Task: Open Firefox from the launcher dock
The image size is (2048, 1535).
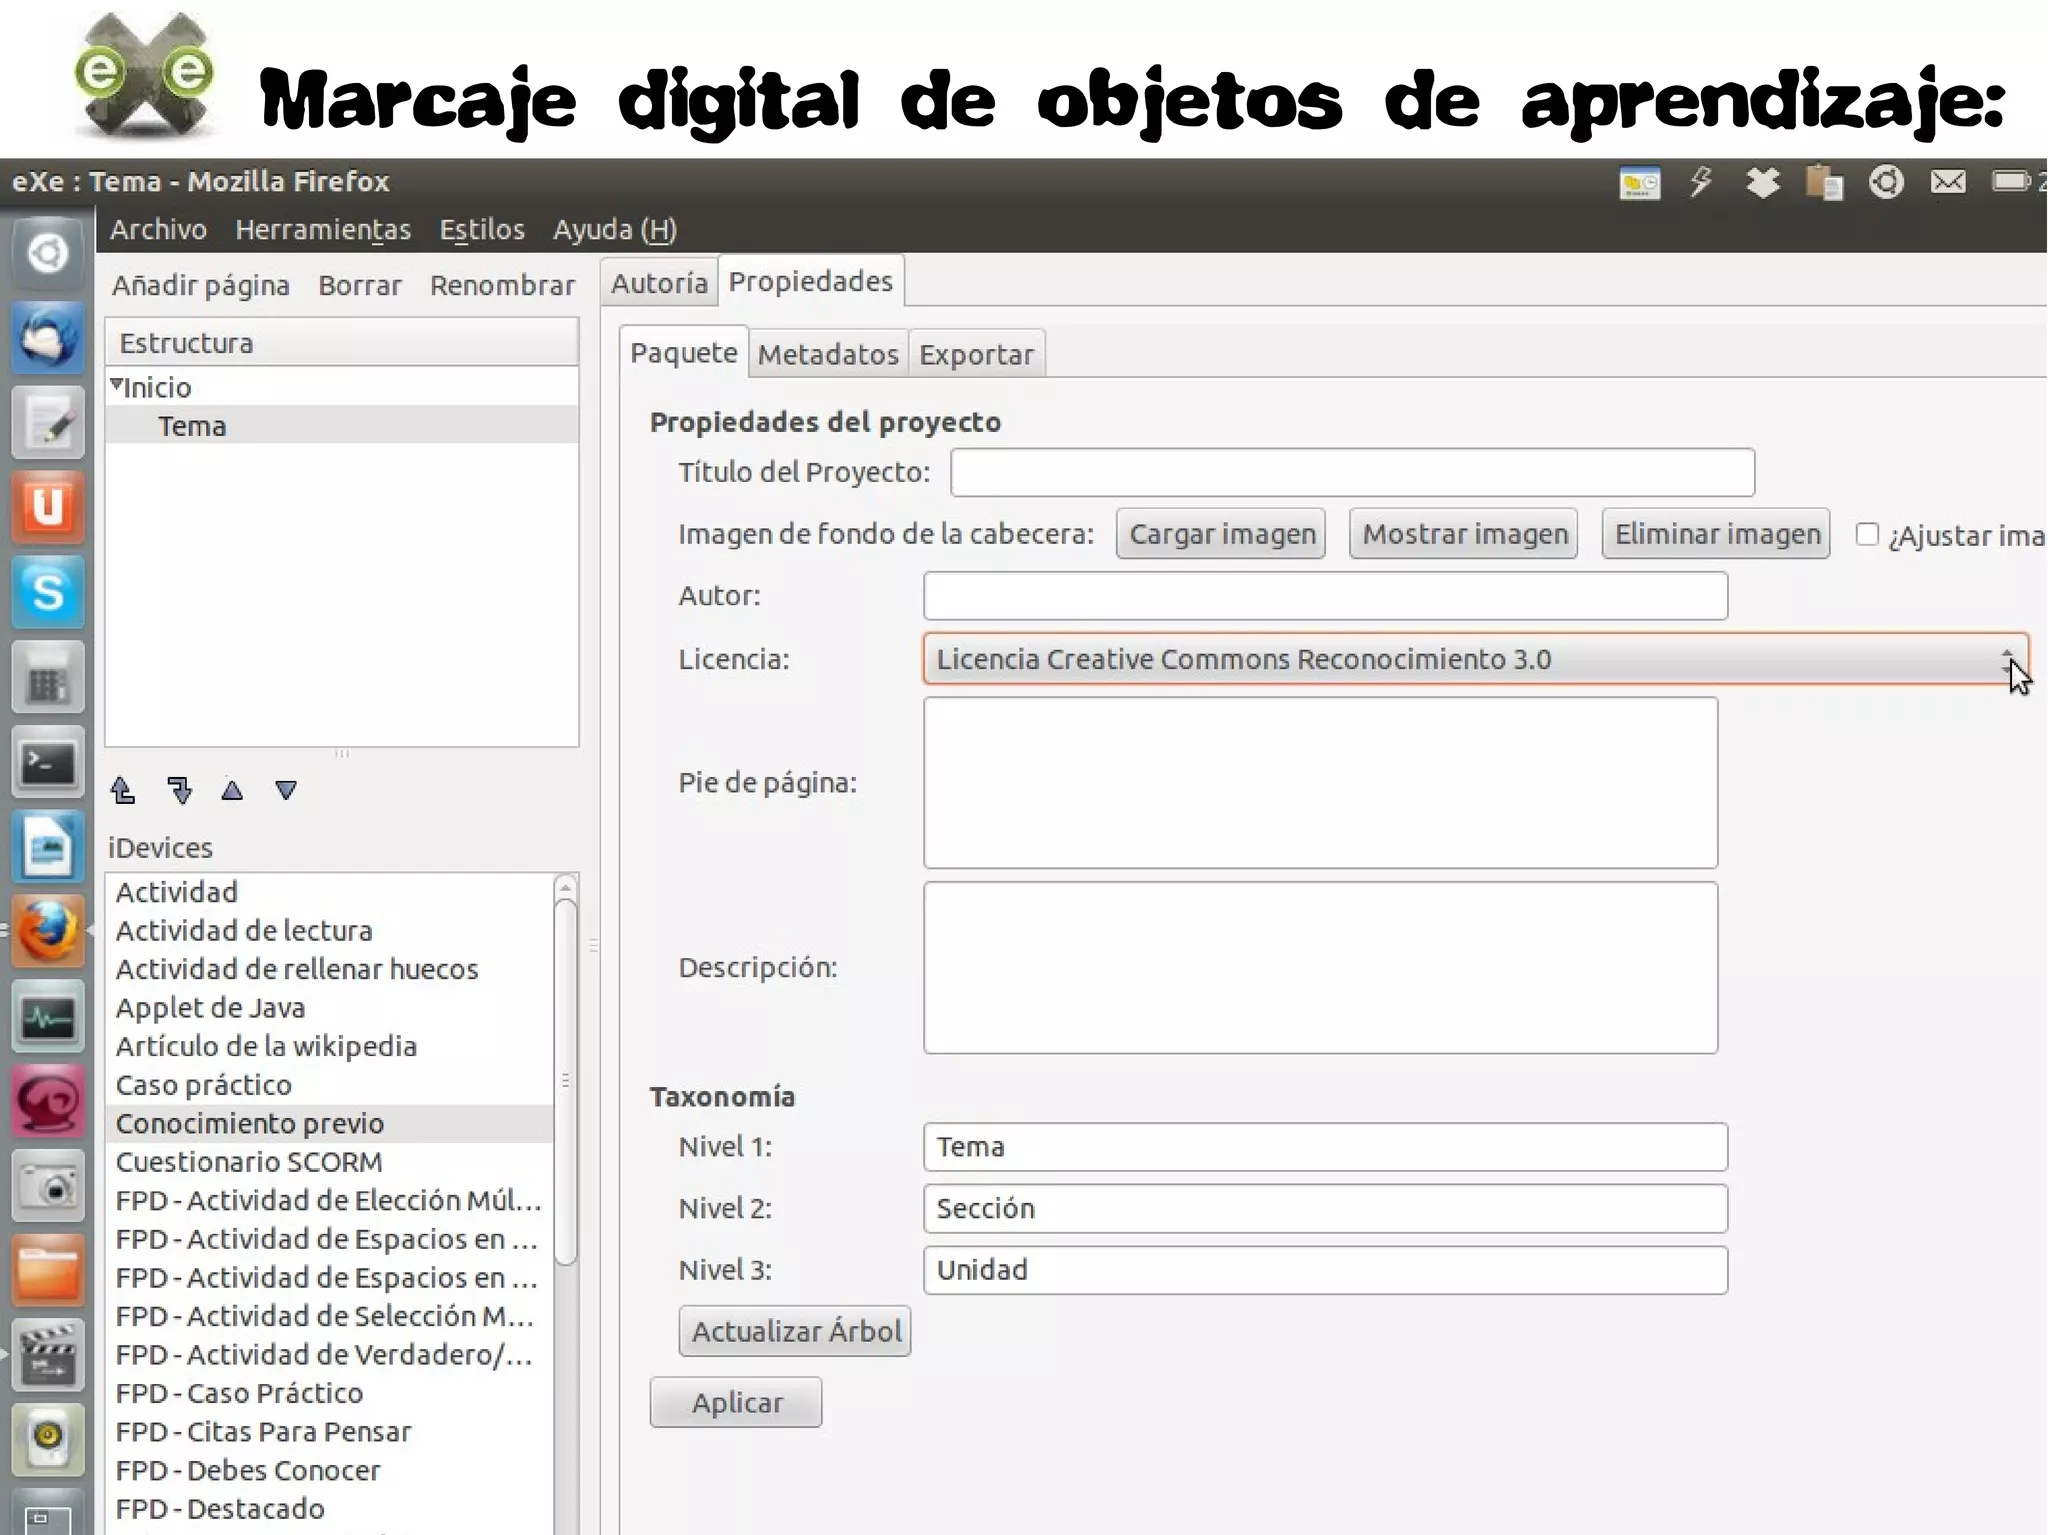Action: [x=47, y=931]
